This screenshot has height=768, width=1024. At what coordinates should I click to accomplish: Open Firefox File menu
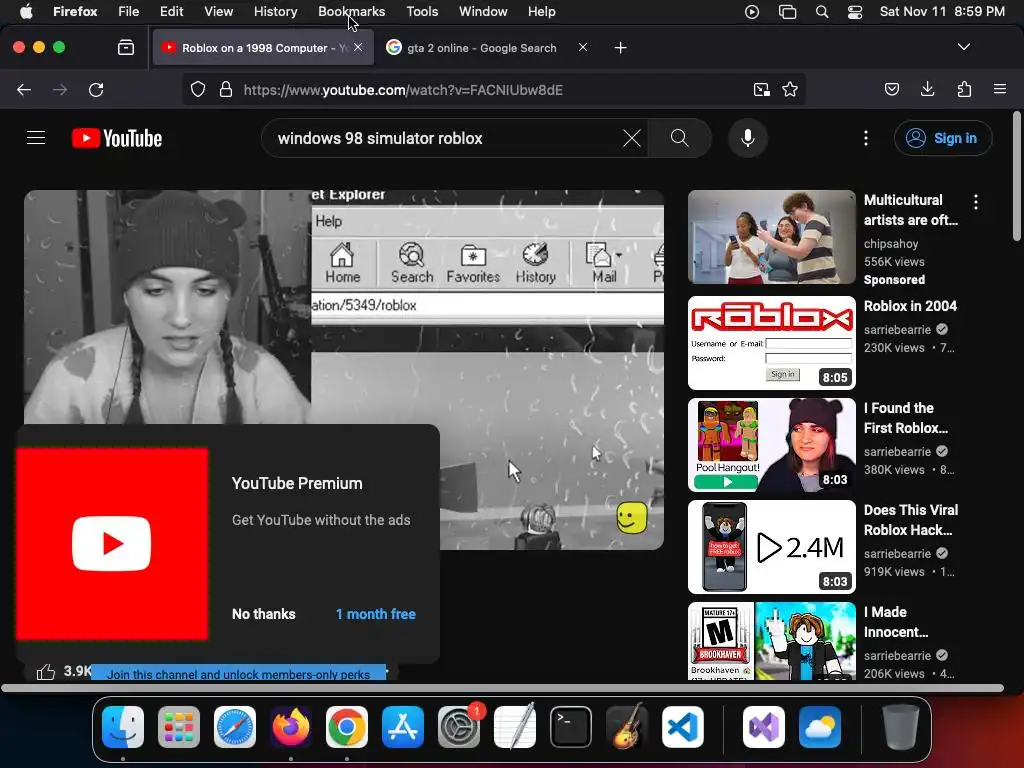[129, 11]
